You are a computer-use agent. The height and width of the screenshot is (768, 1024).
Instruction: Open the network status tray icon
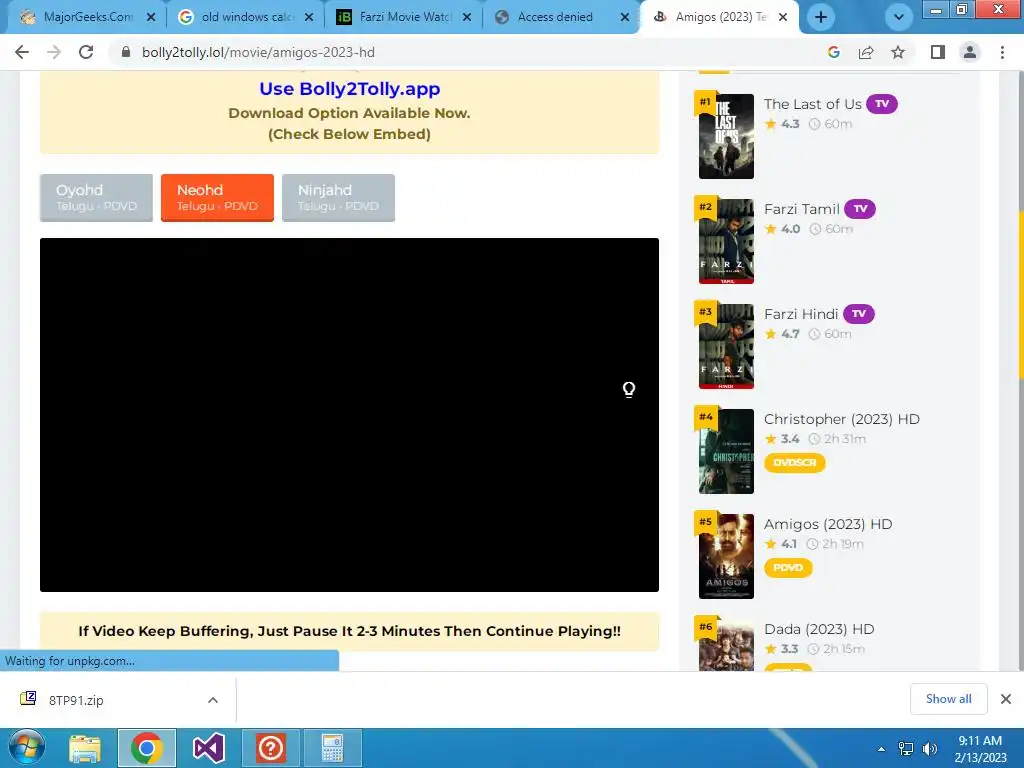[906, 749]
